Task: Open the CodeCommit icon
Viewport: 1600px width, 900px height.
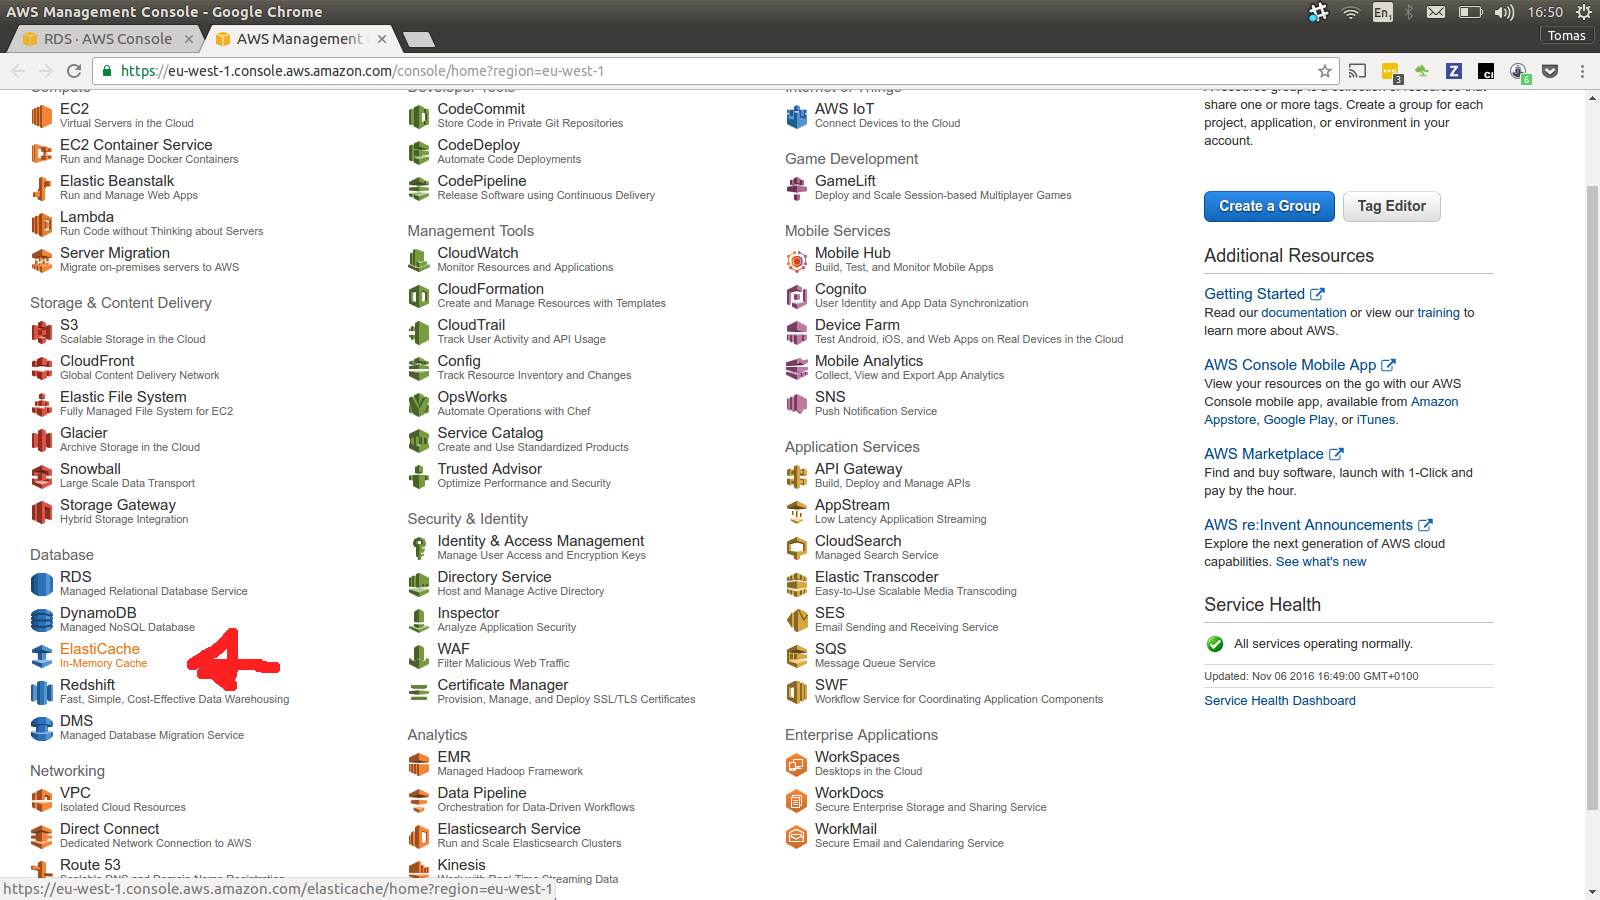Action: coord(419,116)
